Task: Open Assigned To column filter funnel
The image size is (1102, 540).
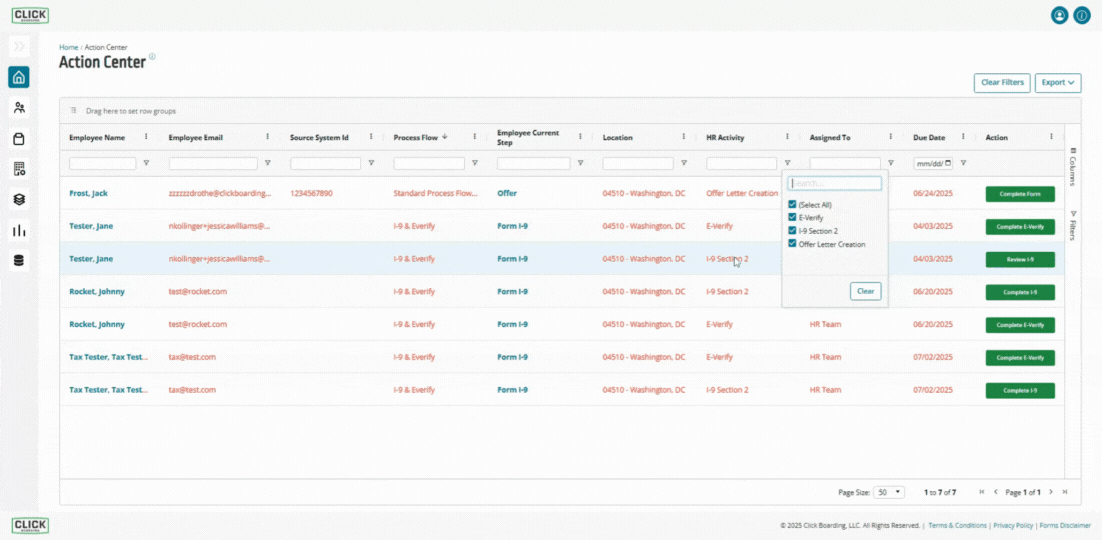Action: click(890, 163)
